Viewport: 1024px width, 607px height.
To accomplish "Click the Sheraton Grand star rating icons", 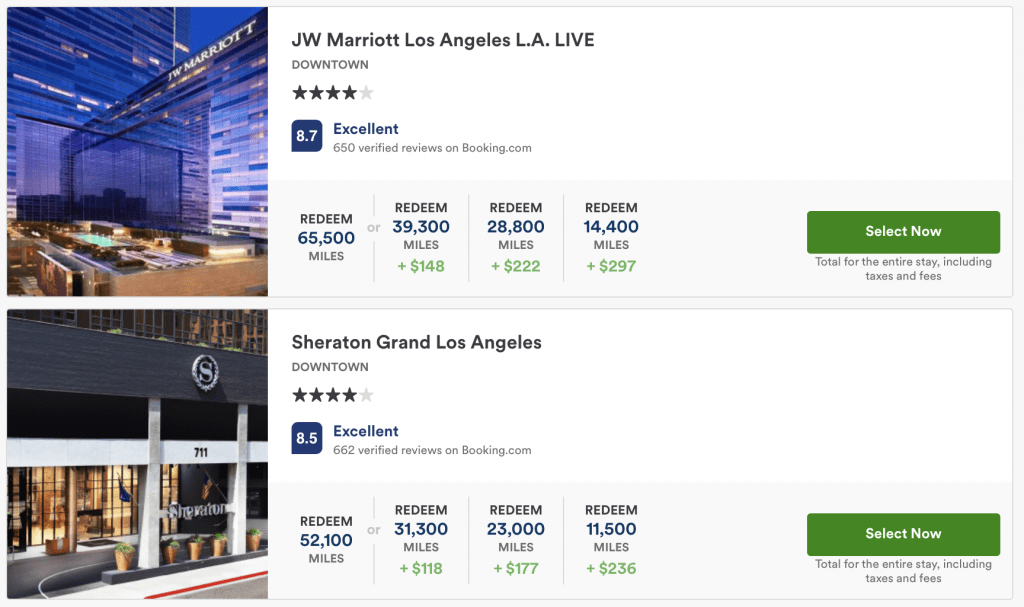I will click(x=332, y=394).
